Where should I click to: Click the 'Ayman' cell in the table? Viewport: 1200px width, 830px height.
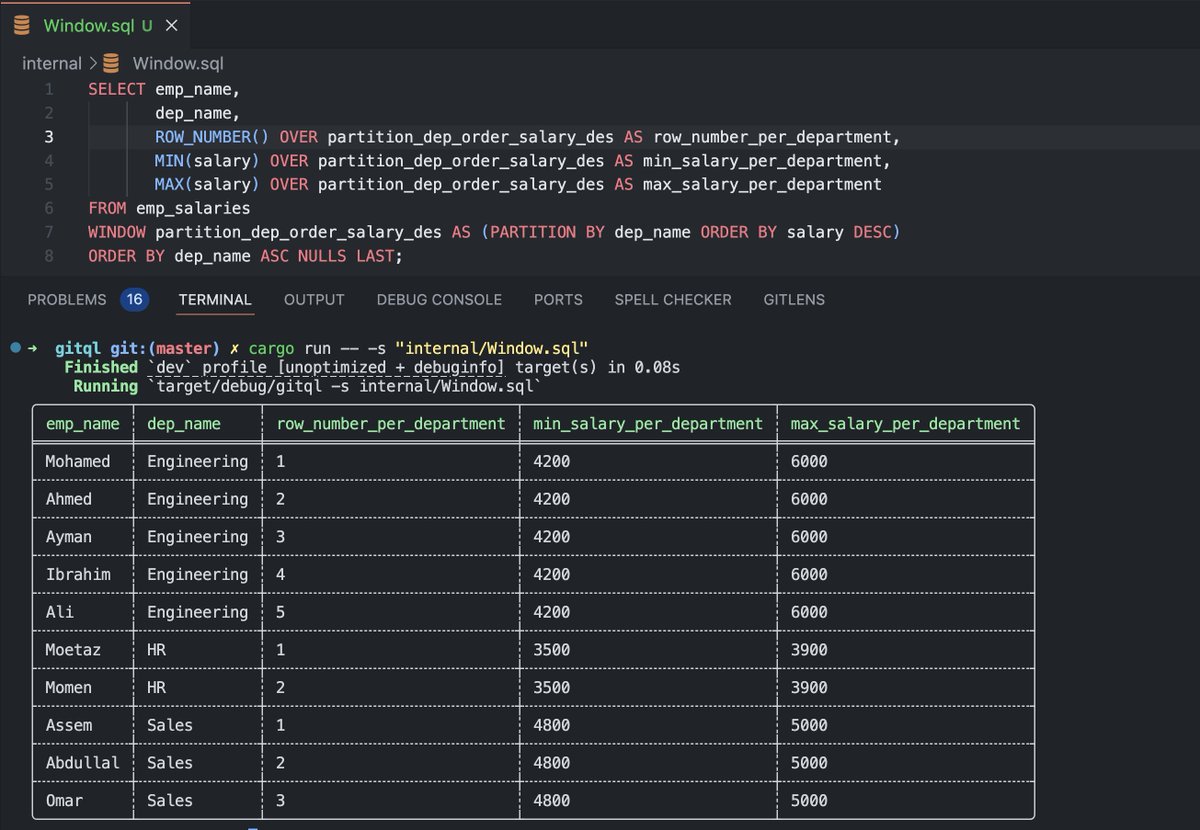click(x=69, y=537)
